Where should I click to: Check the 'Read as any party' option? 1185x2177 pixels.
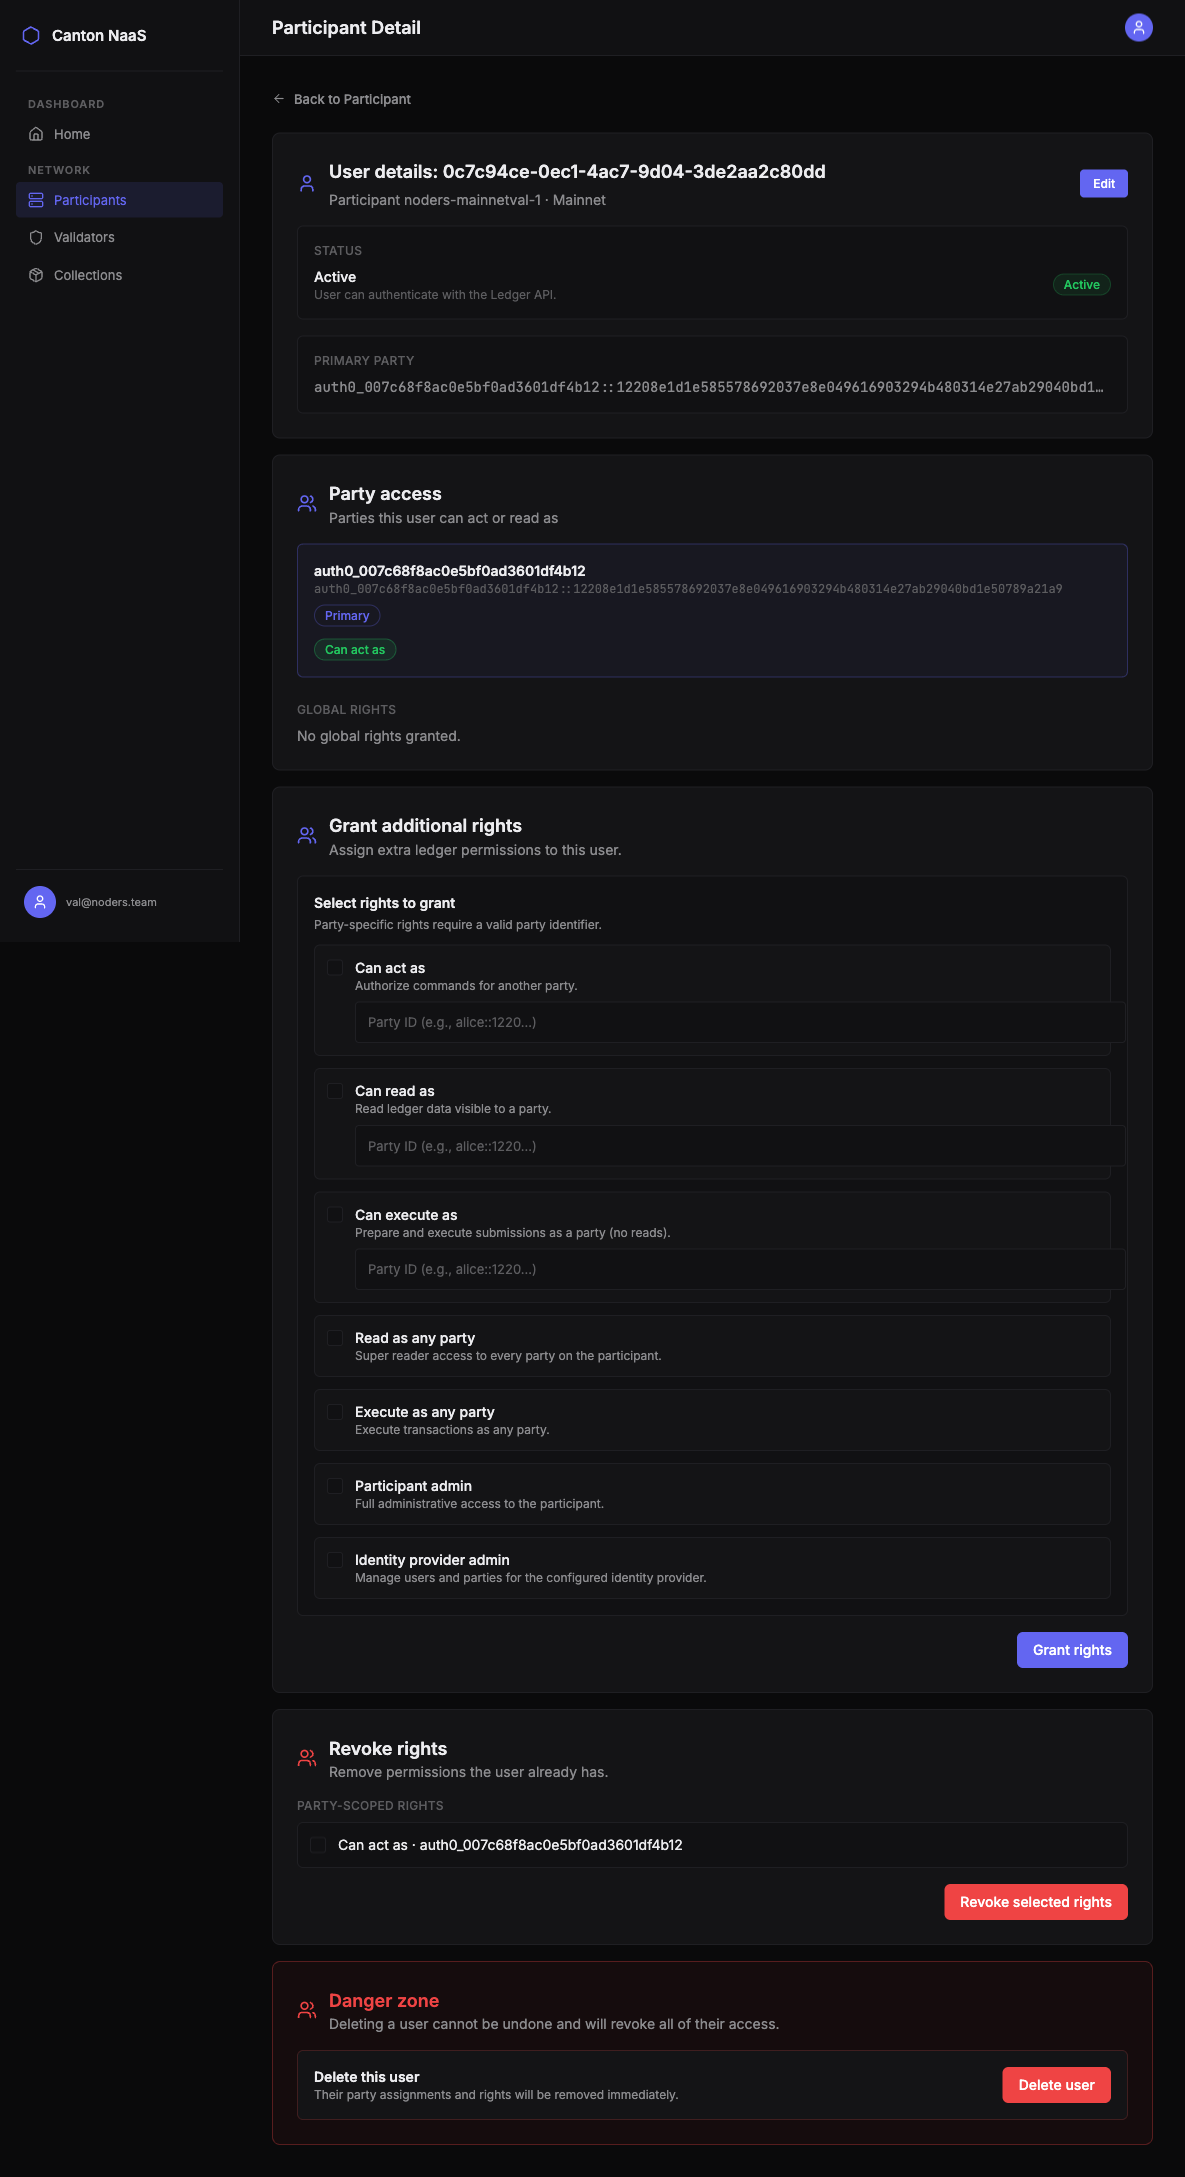[x=335, y=1338]
